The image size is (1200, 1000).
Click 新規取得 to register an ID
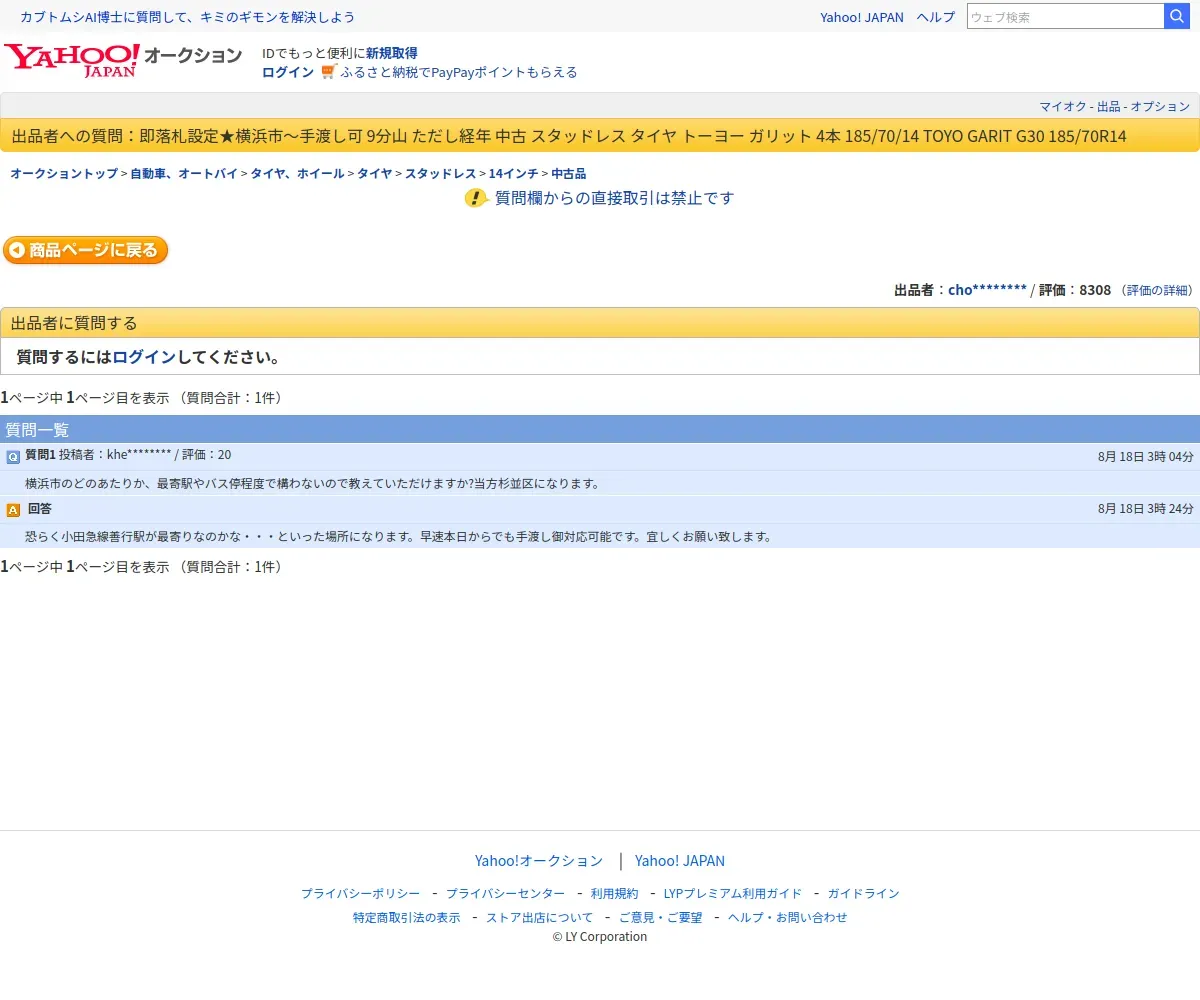tap(392, 53)
